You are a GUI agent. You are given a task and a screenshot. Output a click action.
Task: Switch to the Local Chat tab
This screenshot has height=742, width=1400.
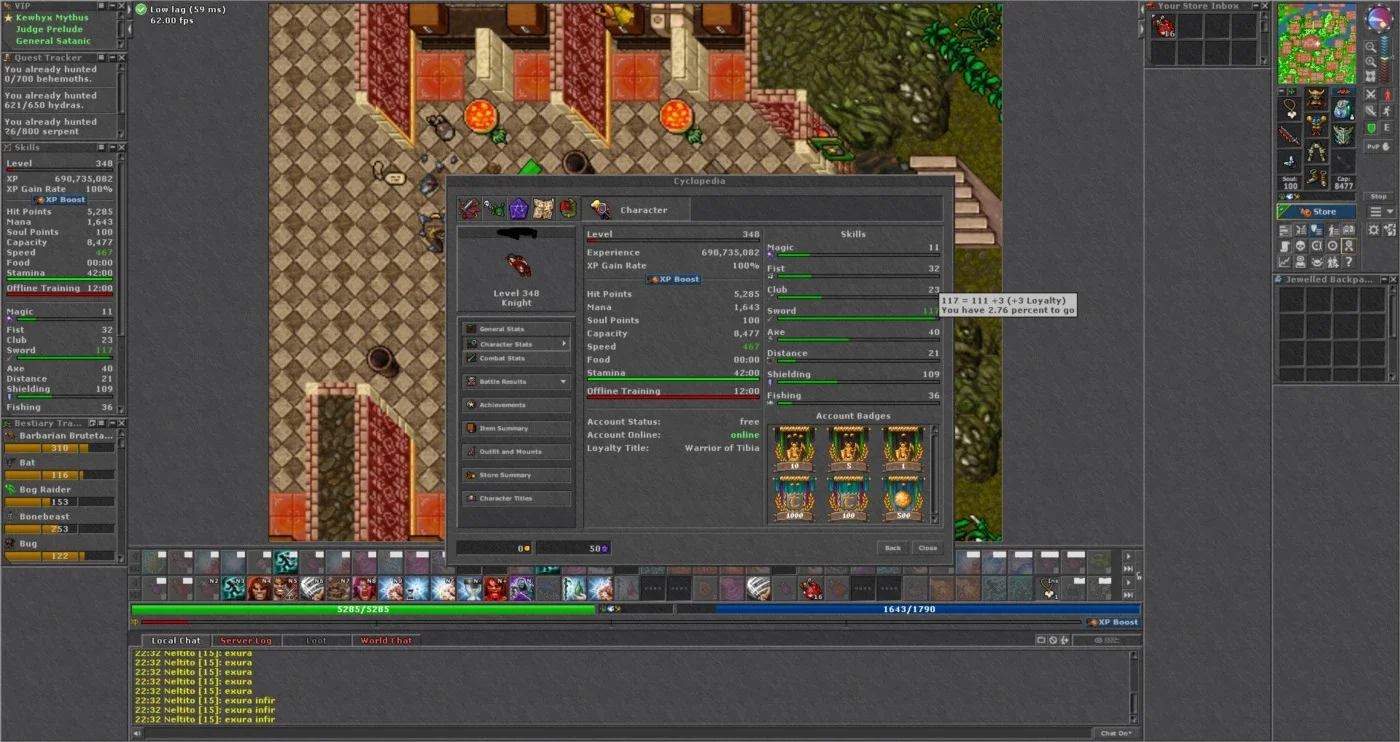click(x=176, y=640)
